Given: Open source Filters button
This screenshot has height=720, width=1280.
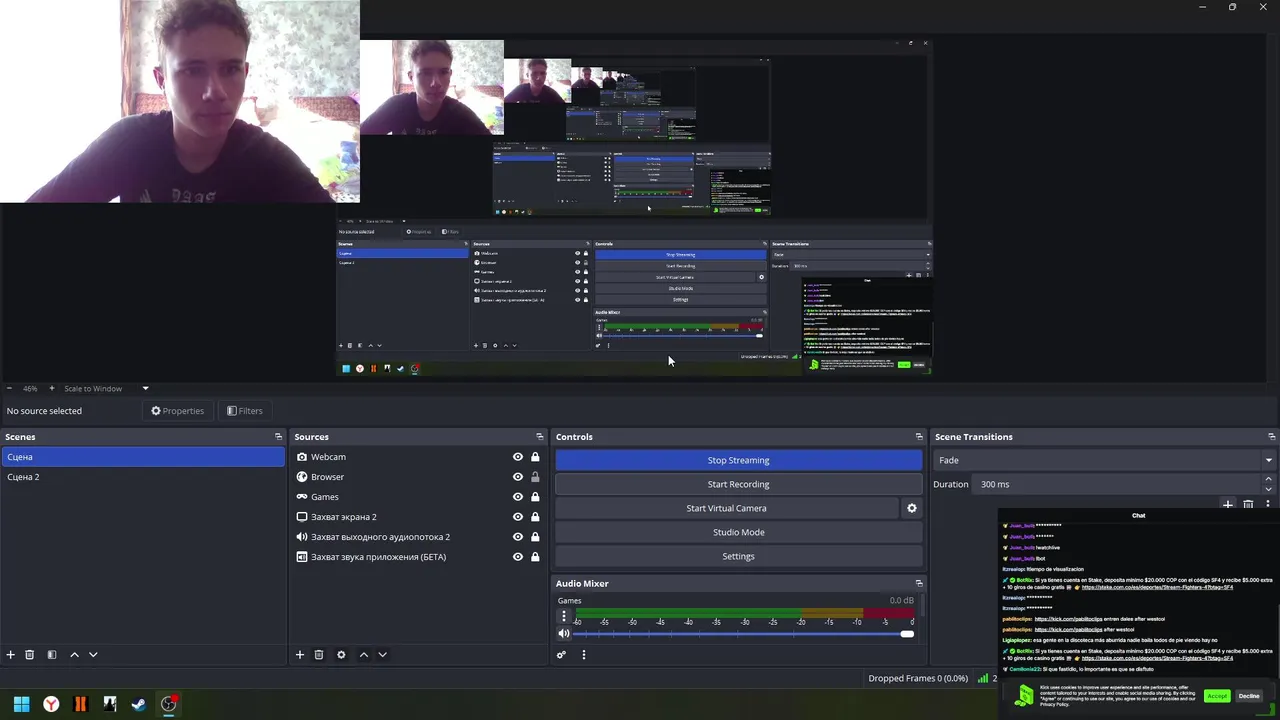Looking at the screenshot, I should tap(244, 411).
